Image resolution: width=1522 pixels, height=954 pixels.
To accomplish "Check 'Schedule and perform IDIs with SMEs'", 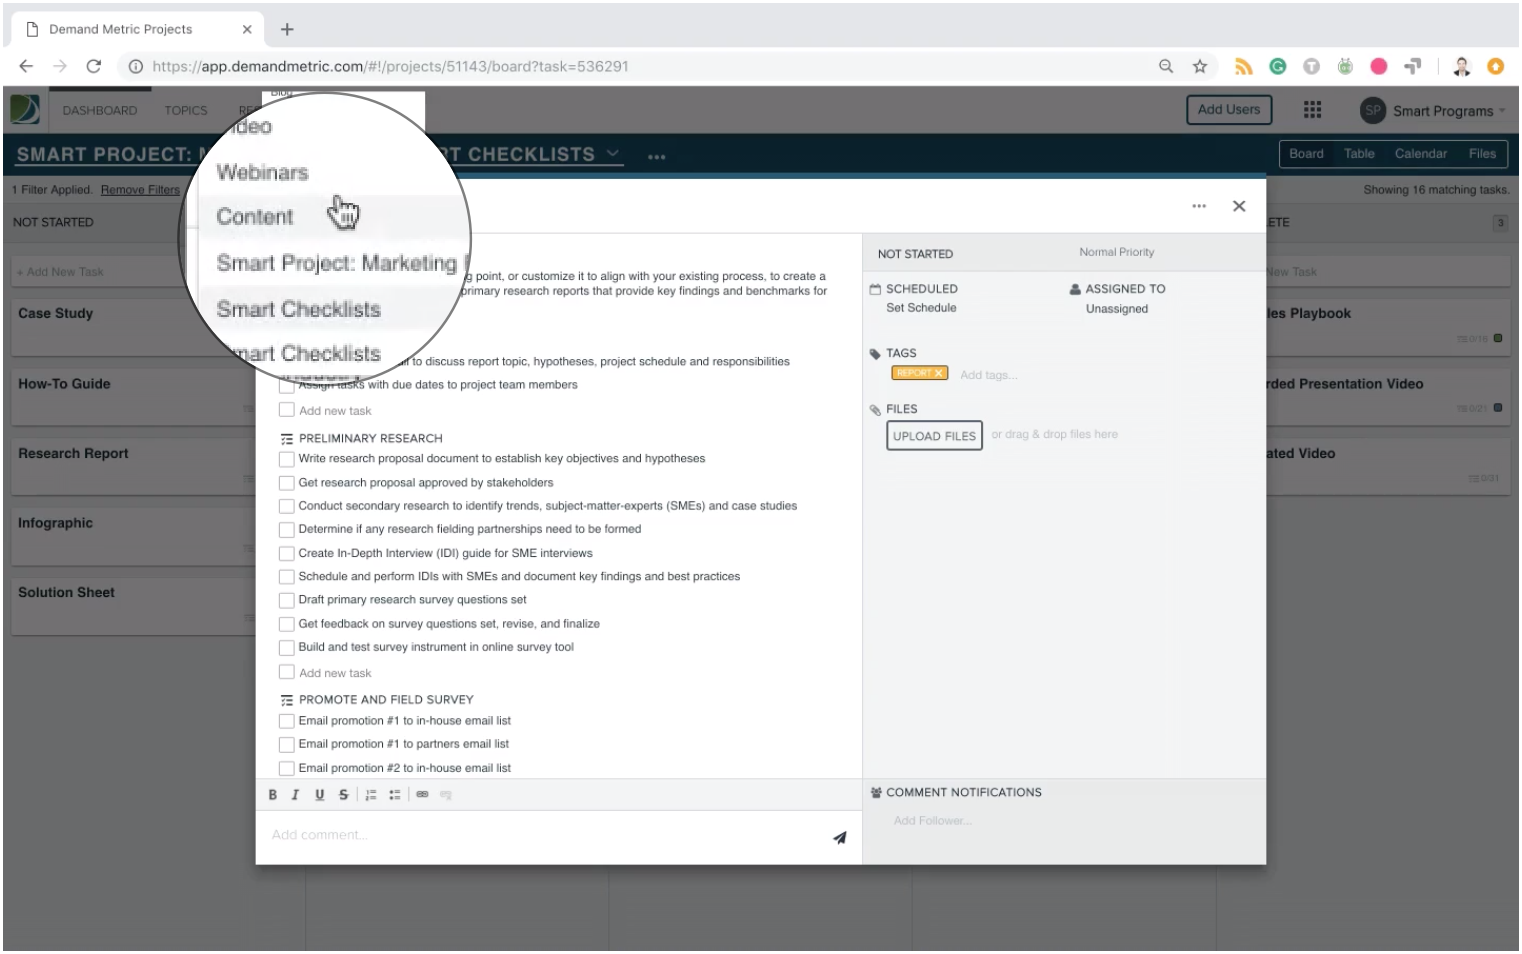I will coord(286,577).
